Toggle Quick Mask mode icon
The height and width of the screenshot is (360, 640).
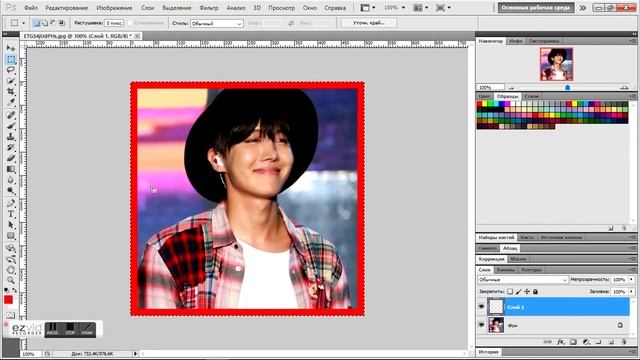pyautogui.click(x=11, y=315)
